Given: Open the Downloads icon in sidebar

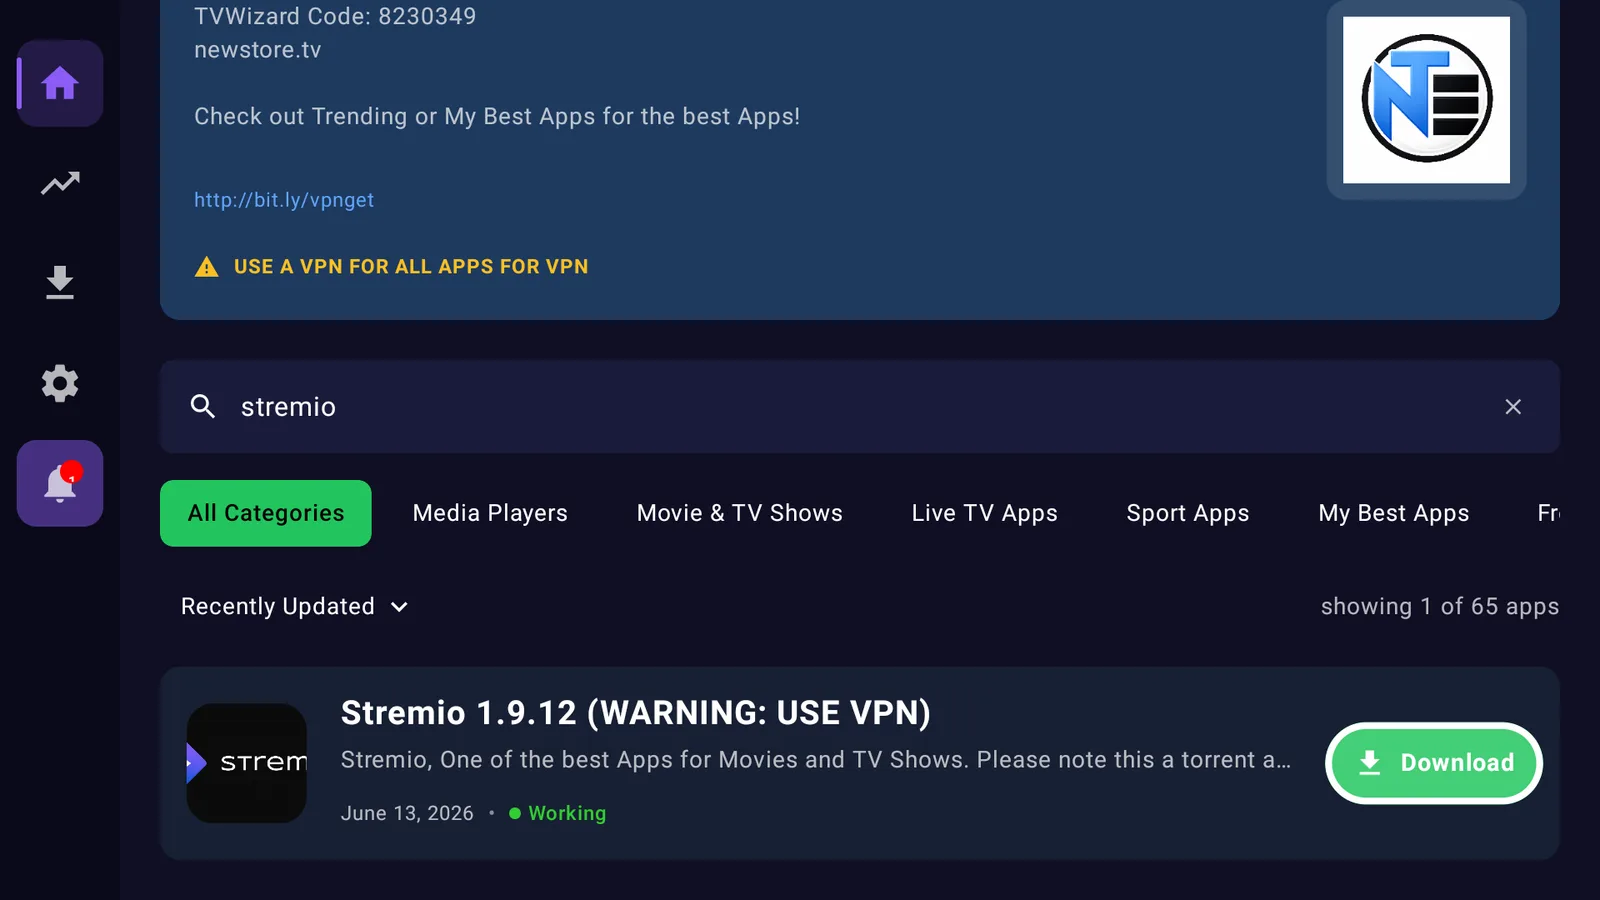Looking at the screenshot, I should [x=60, y=283].
